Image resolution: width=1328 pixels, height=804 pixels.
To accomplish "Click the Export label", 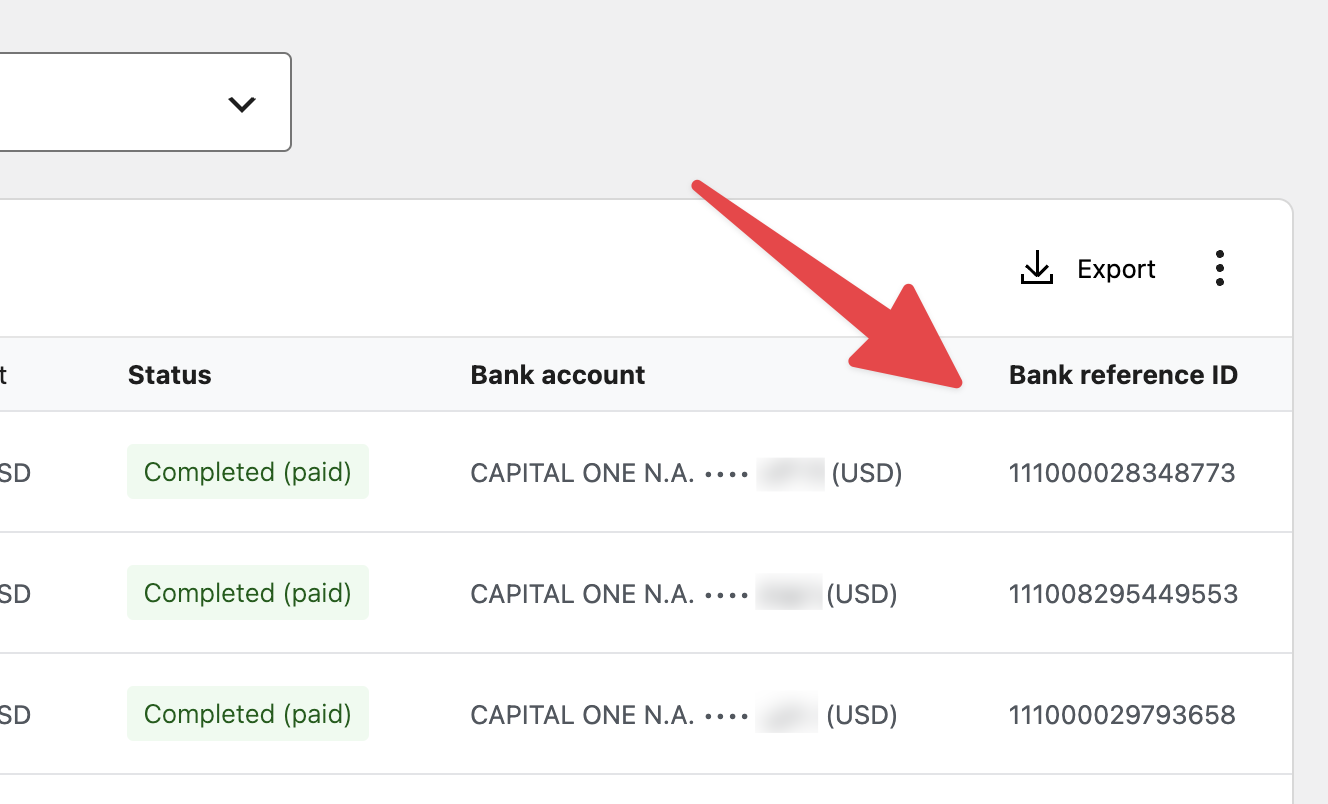I will [1115, 268].
